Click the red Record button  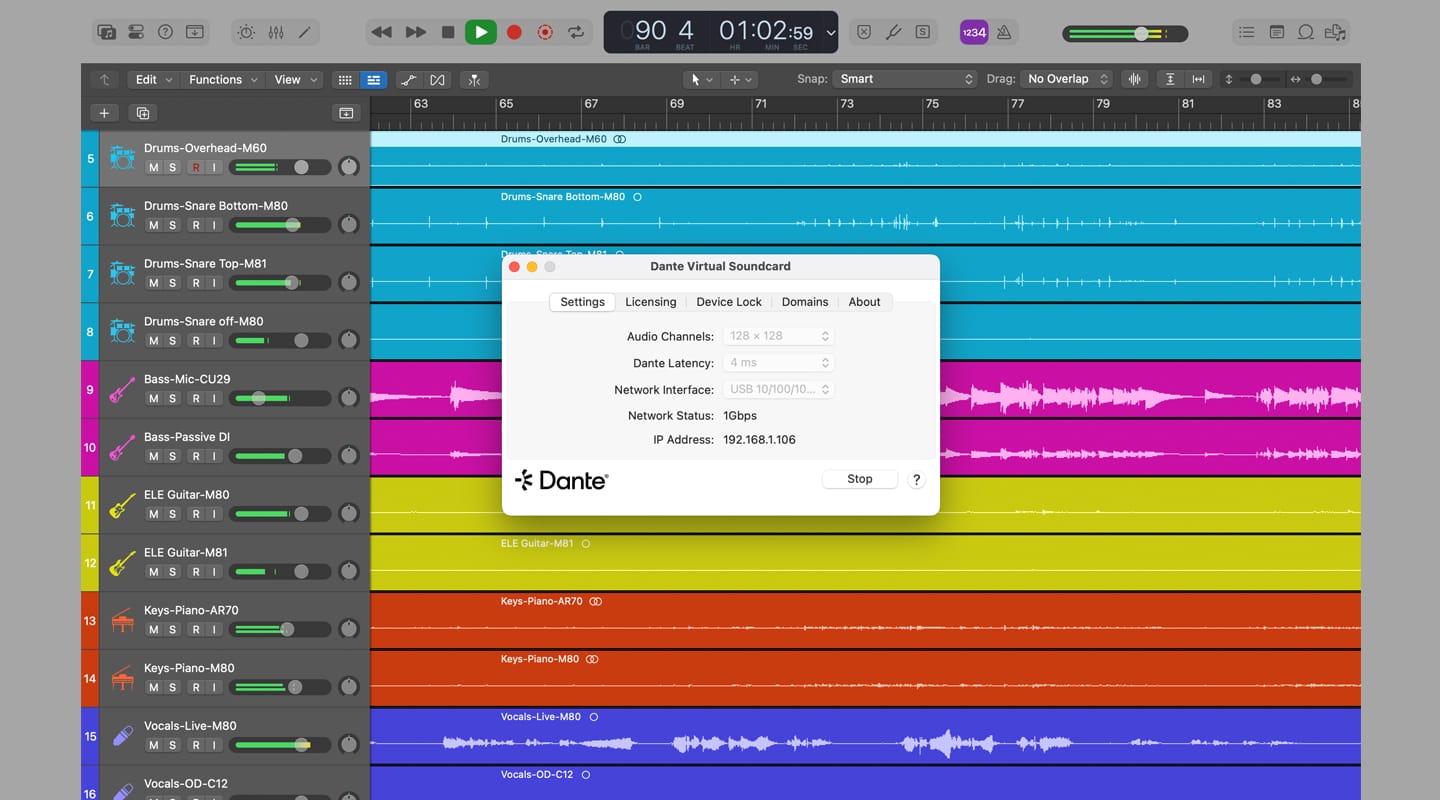tap(514, 32)
